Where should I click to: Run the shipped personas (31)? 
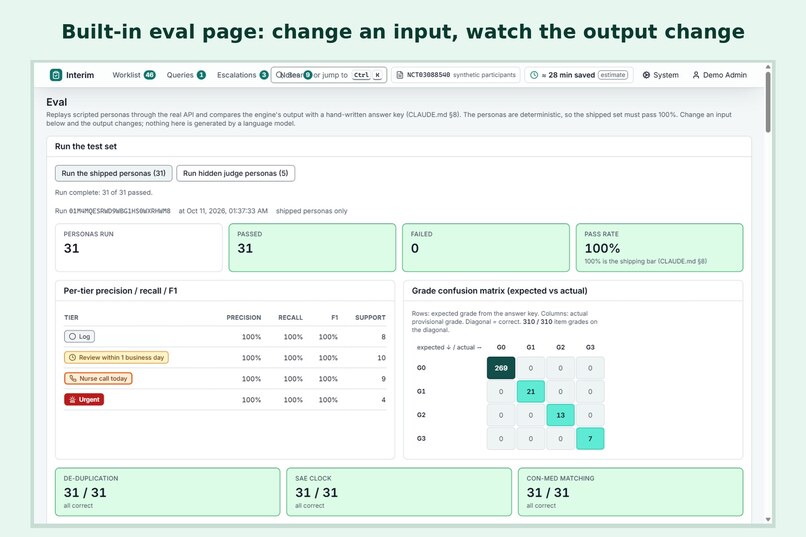click(x=114, y=174)
